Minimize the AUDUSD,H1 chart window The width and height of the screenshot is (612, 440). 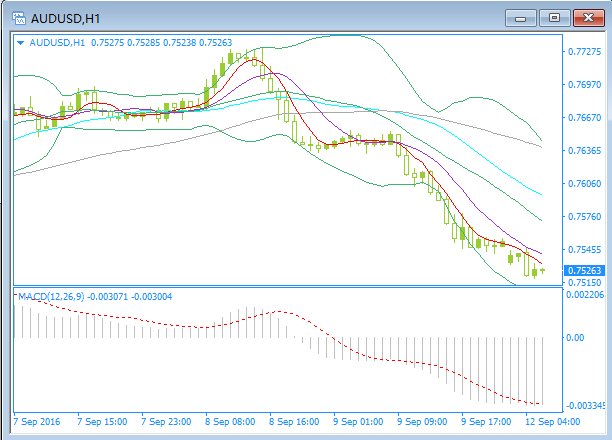tap(521, 17)
